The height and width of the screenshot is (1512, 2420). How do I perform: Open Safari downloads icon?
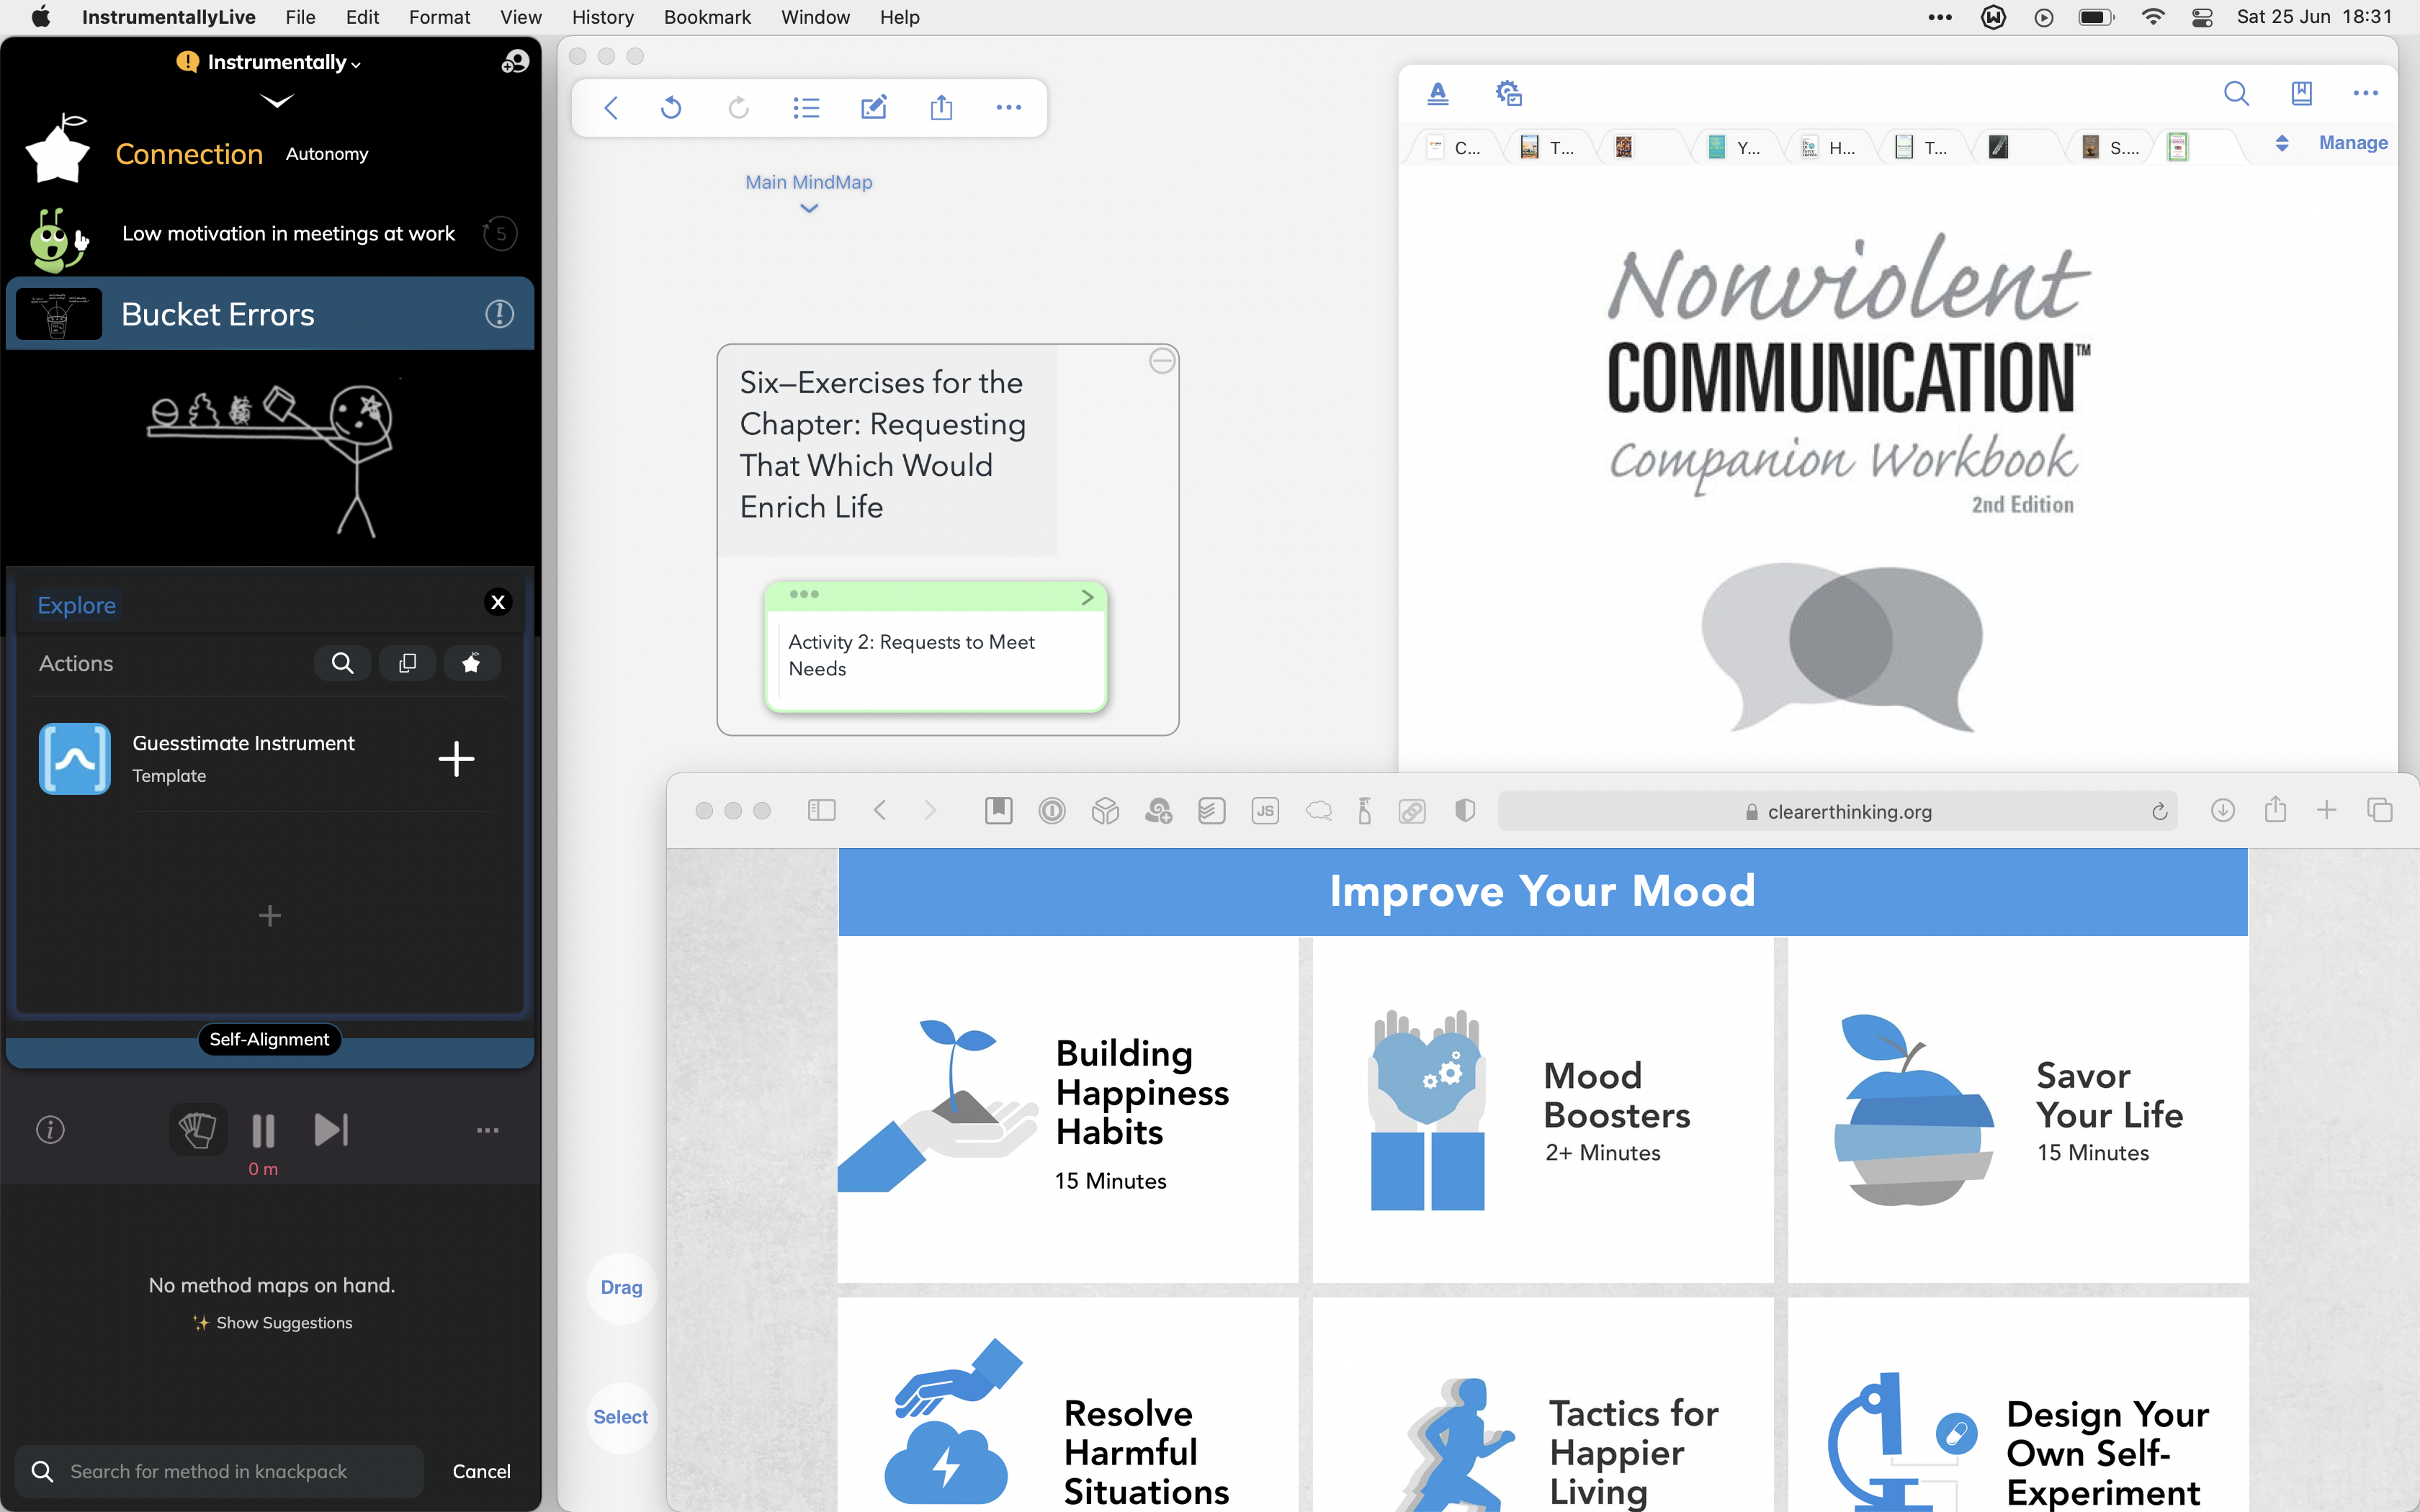coord(2222,810)
